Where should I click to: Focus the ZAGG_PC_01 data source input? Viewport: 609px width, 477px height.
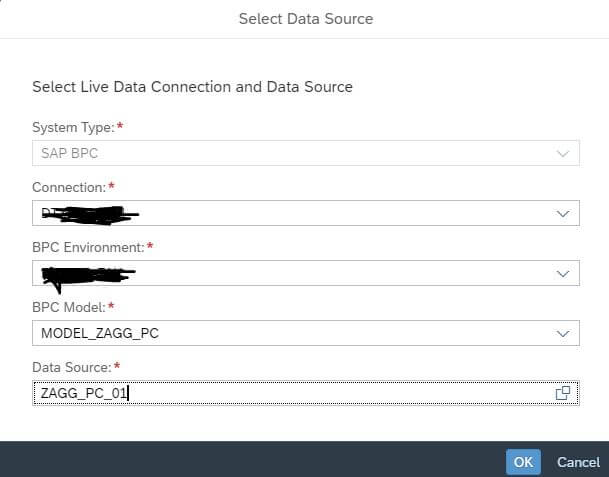[306, 393]
